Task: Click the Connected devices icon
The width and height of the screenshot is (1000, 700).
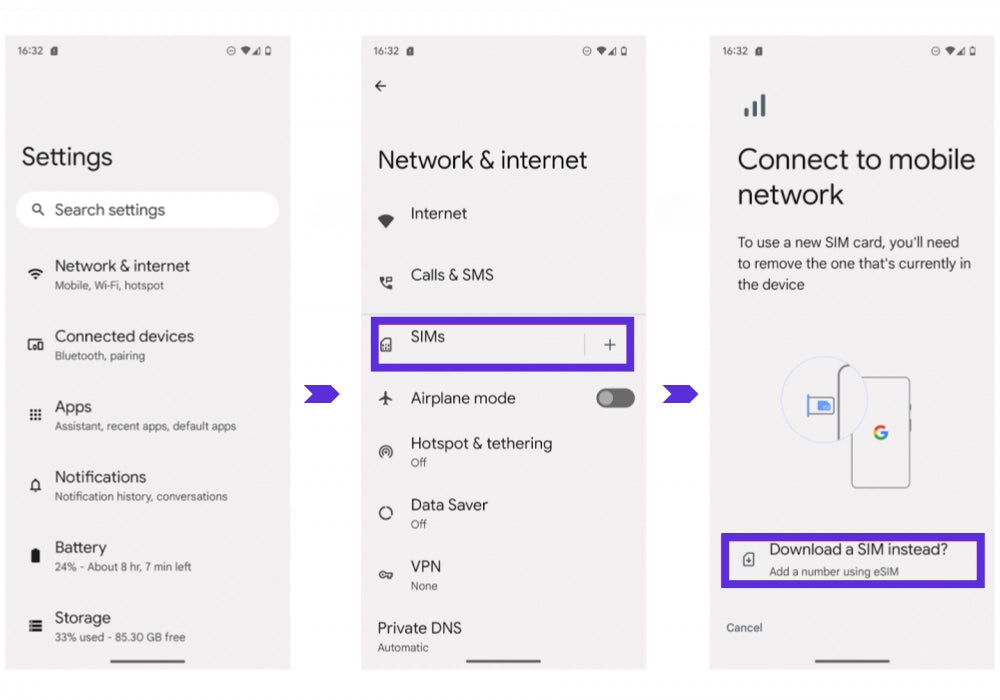Action: 36,345
